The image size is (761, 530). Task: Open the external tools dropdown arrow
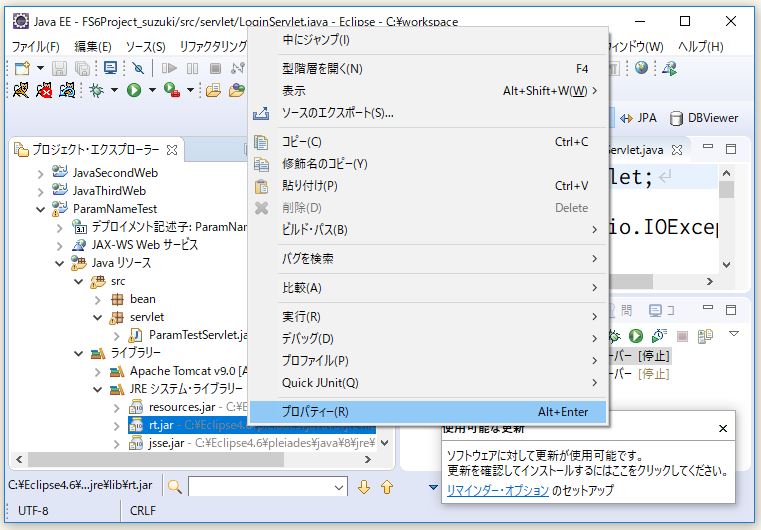[190, 90]
